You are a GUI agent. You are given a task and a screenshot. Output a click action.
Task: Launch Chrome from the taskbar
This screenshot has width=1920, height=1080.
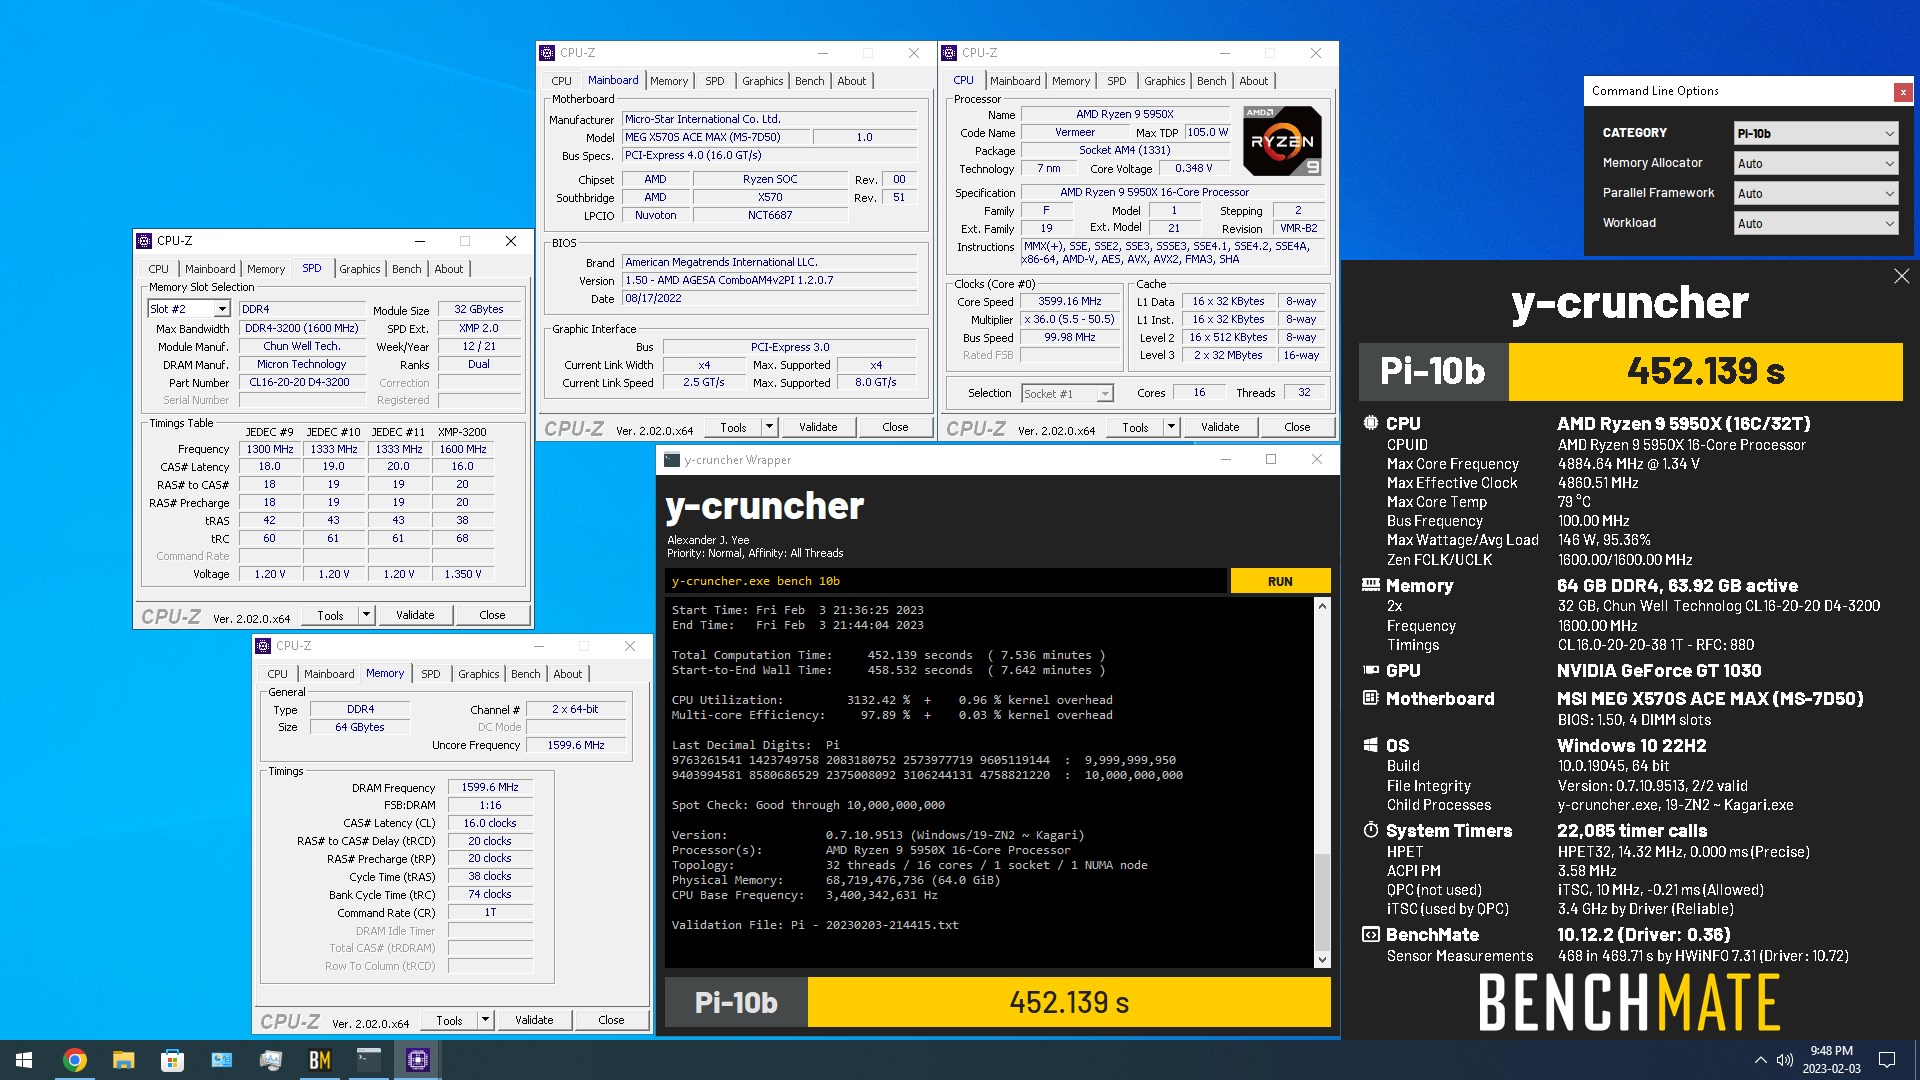pyautogui.click(x=74, y=1060)
